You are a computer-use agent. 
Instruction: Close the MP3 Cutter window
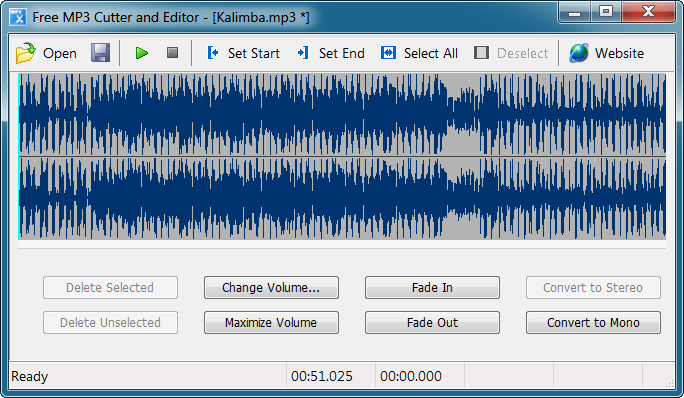[649, 12]
